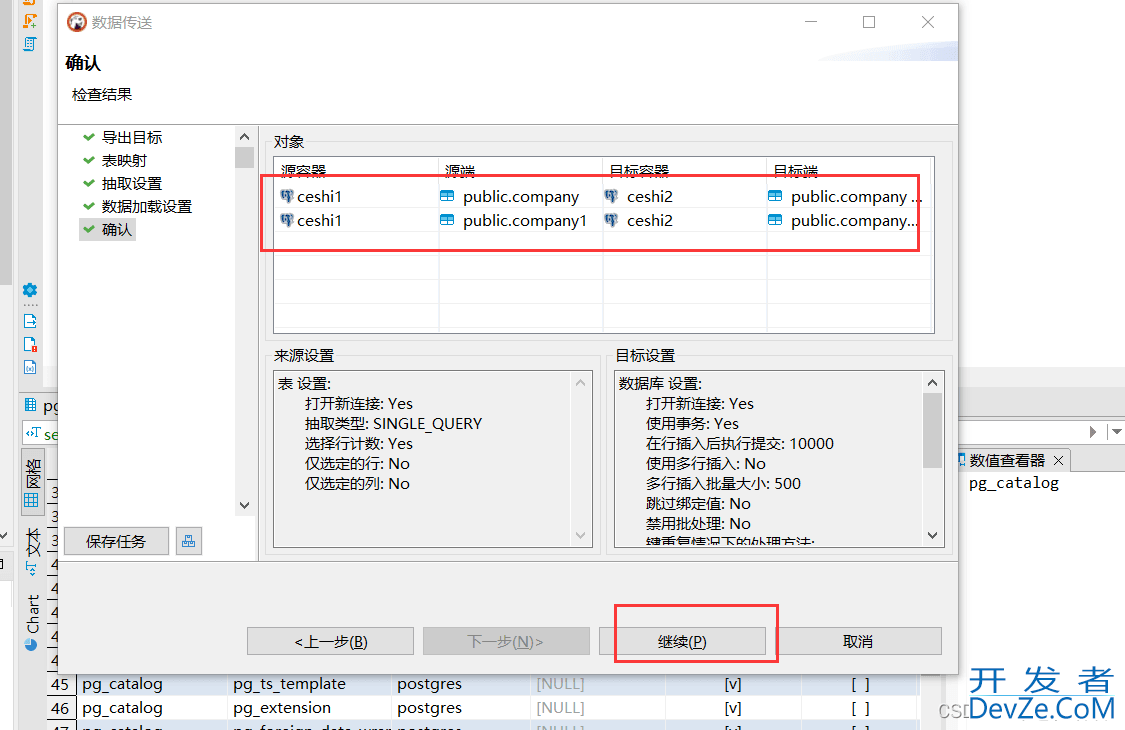Click the table icon beside the pg tab
Screen dimensions: 1125x730
[x=31, y=405]
